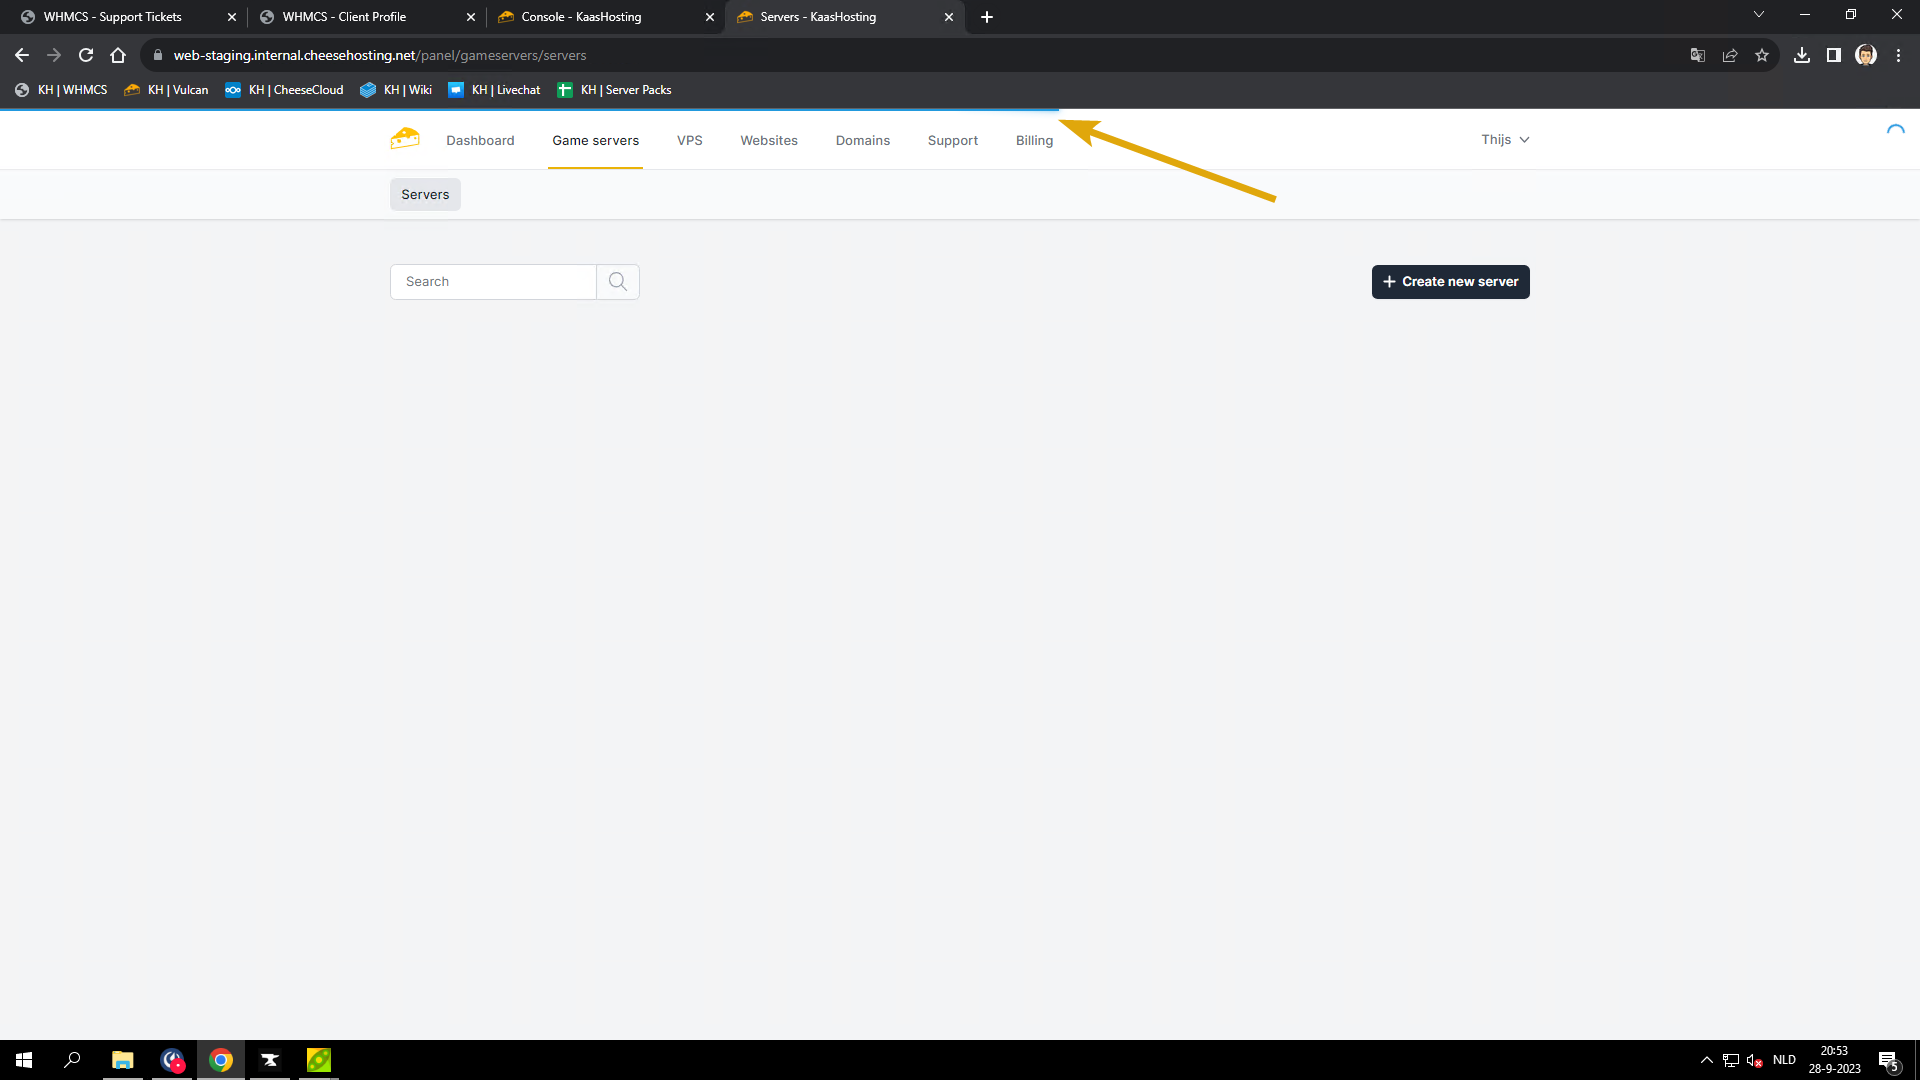The width and height of the screenshot is (1920, 1080).
Task: Open the tab search chevron dropdown
Action: 1759,15
